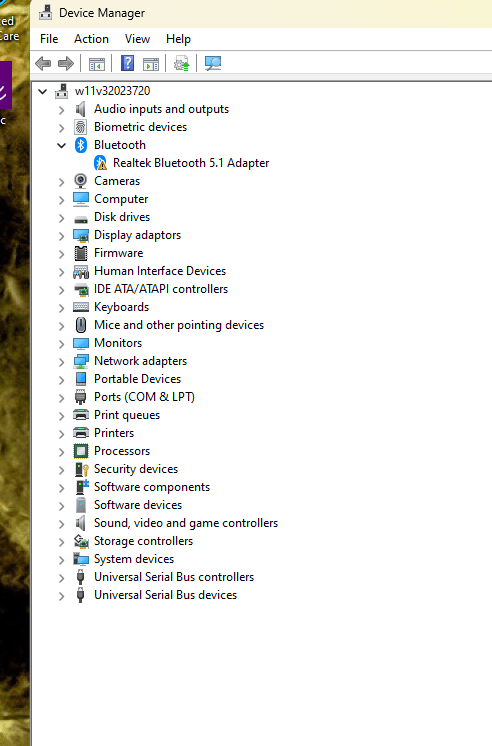
Task: Open the File menu
Action: click(x=49, y=39)
